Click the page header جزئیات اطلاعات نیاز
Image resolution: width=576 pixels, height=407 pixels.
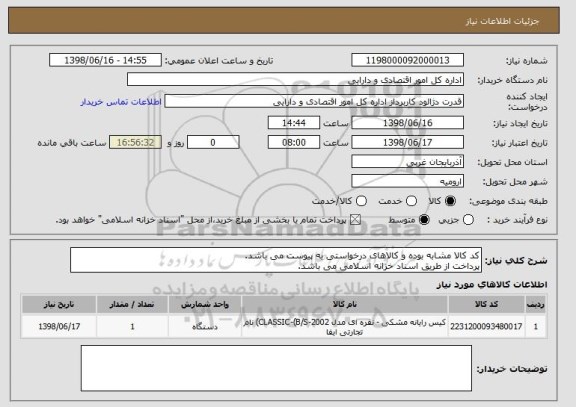point(503,21)
